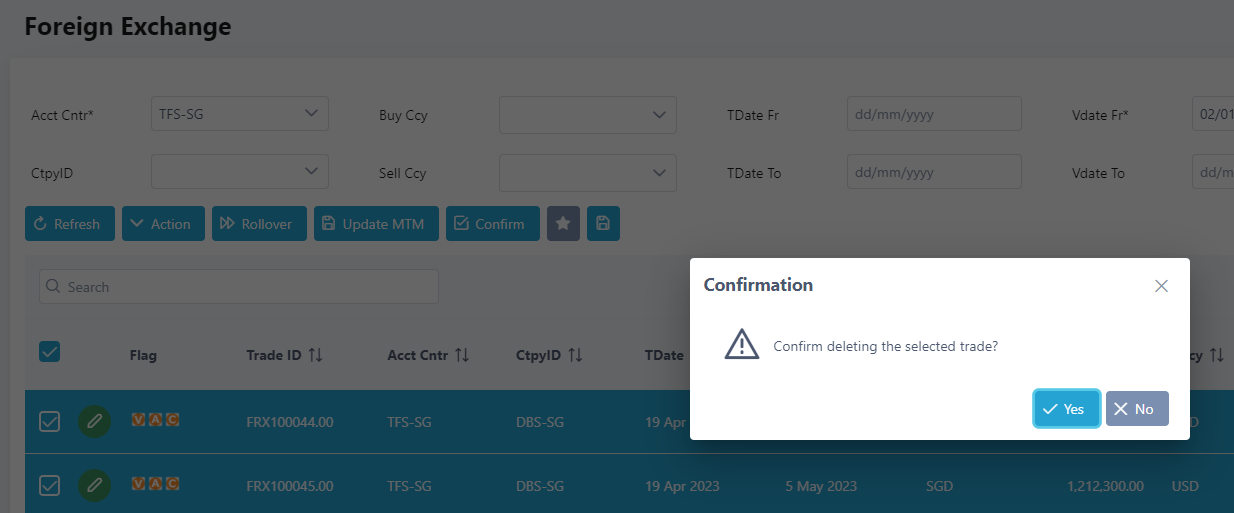
Task: Edit trade FRX100045.00 with pencil icon
Action: pos(94,486)
